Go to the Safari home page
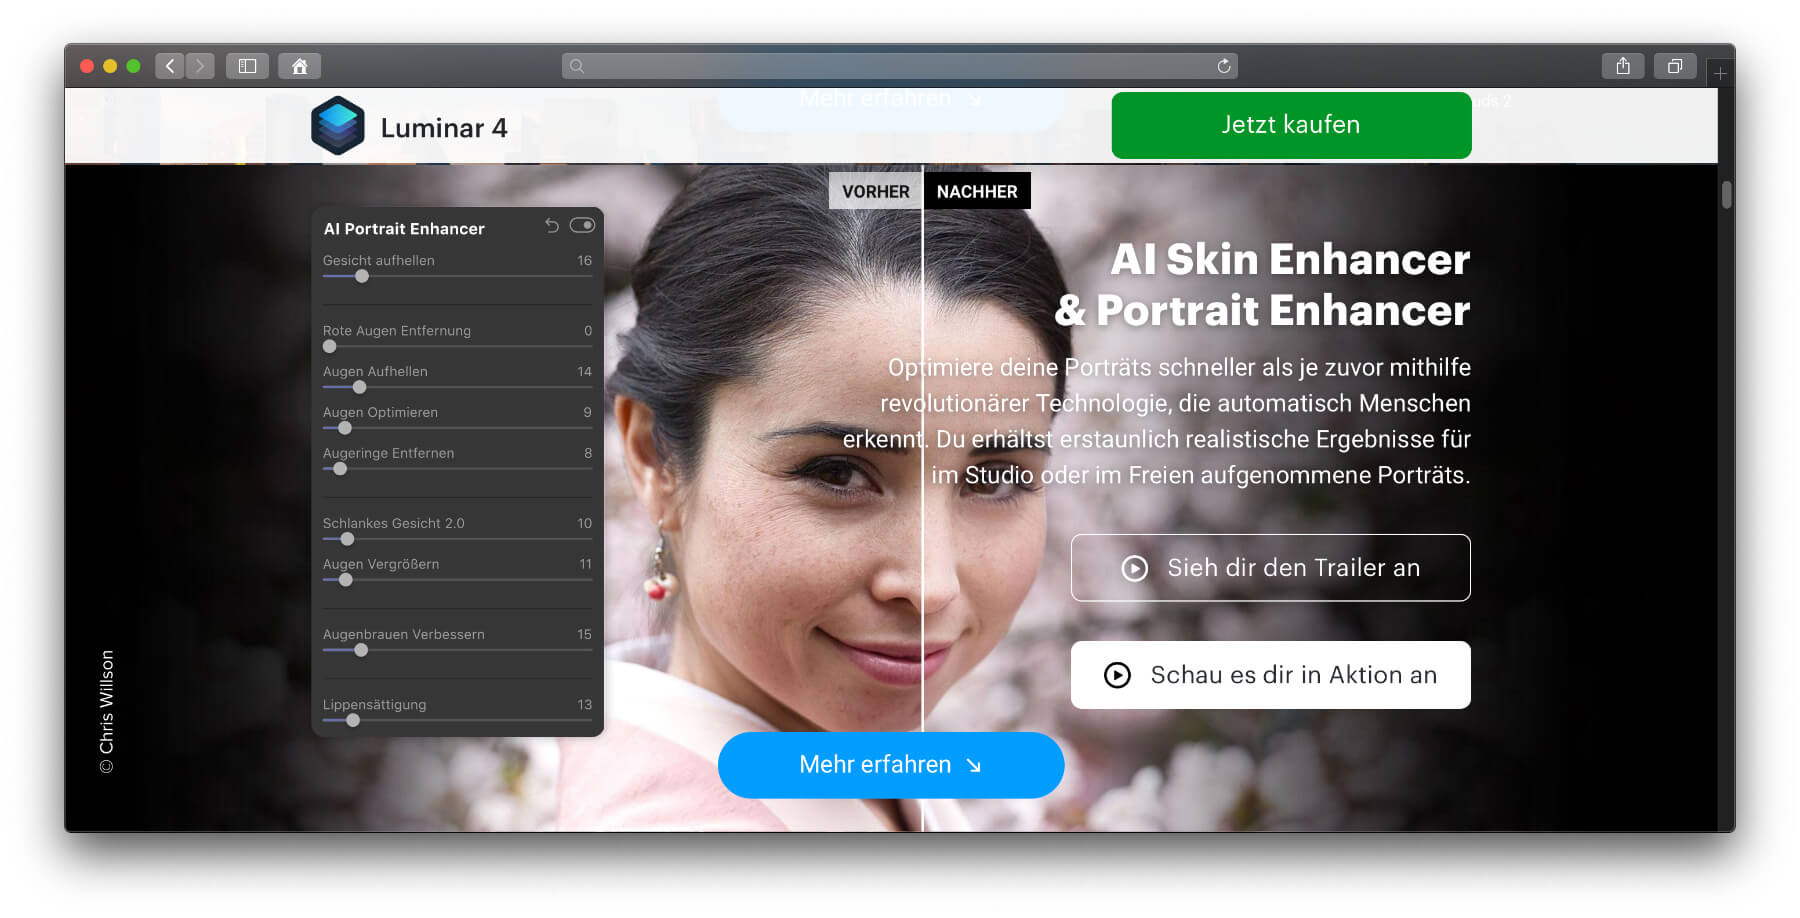Image resolution: width=1800 pixels, height=918 pixels. click(299, 66)
